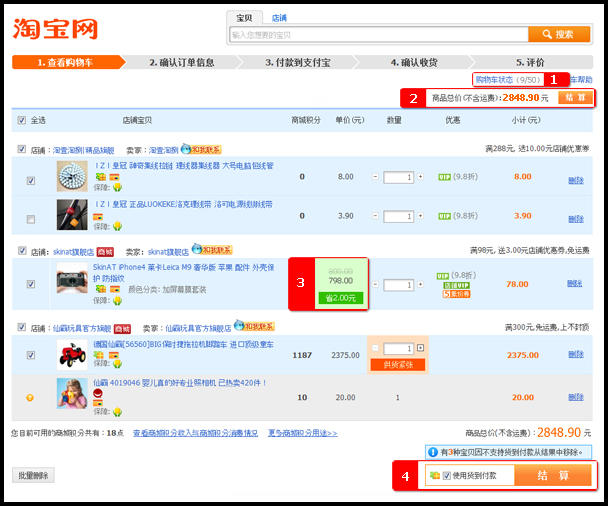Click the plus icon to increase tractor toy quantity
The image size is (608, 506).
point(420,348)
